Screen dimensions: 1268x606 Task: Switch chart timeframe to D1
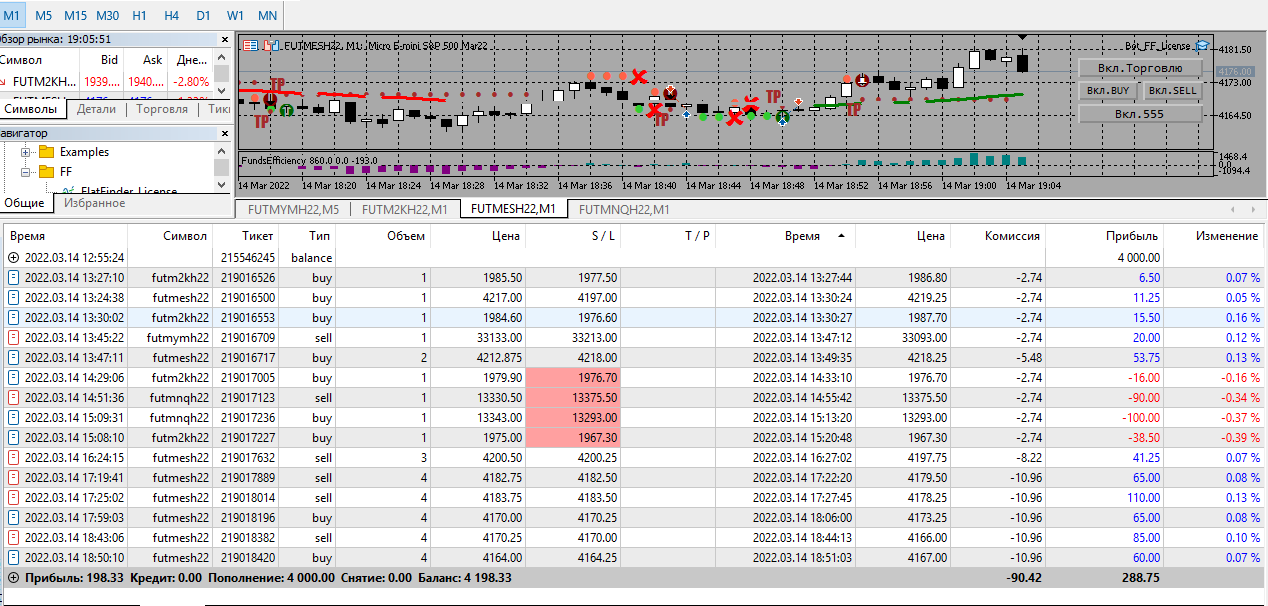(203, 15)
